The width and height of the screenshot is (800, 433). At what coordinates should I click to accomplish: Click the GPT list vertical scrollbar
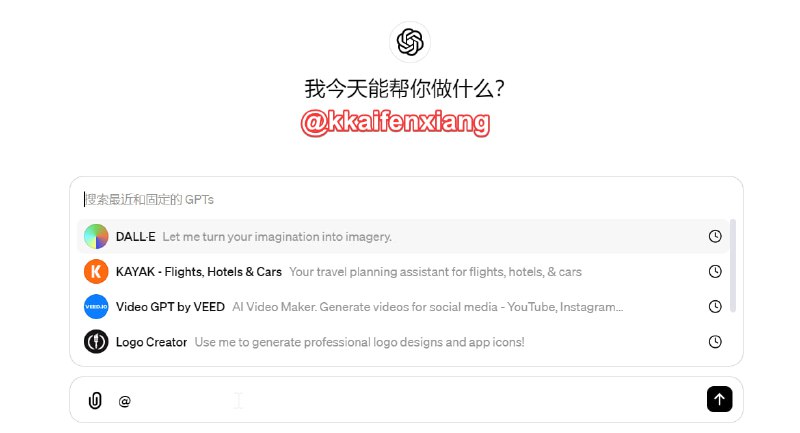[x=733, y=266]
